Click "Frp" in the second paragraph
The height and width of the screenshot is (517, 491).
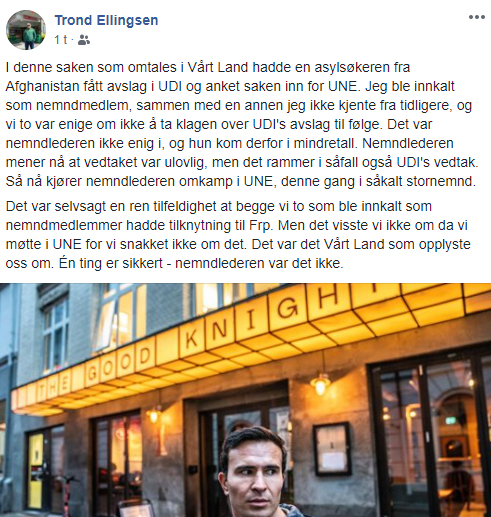[x=260, y=226]
